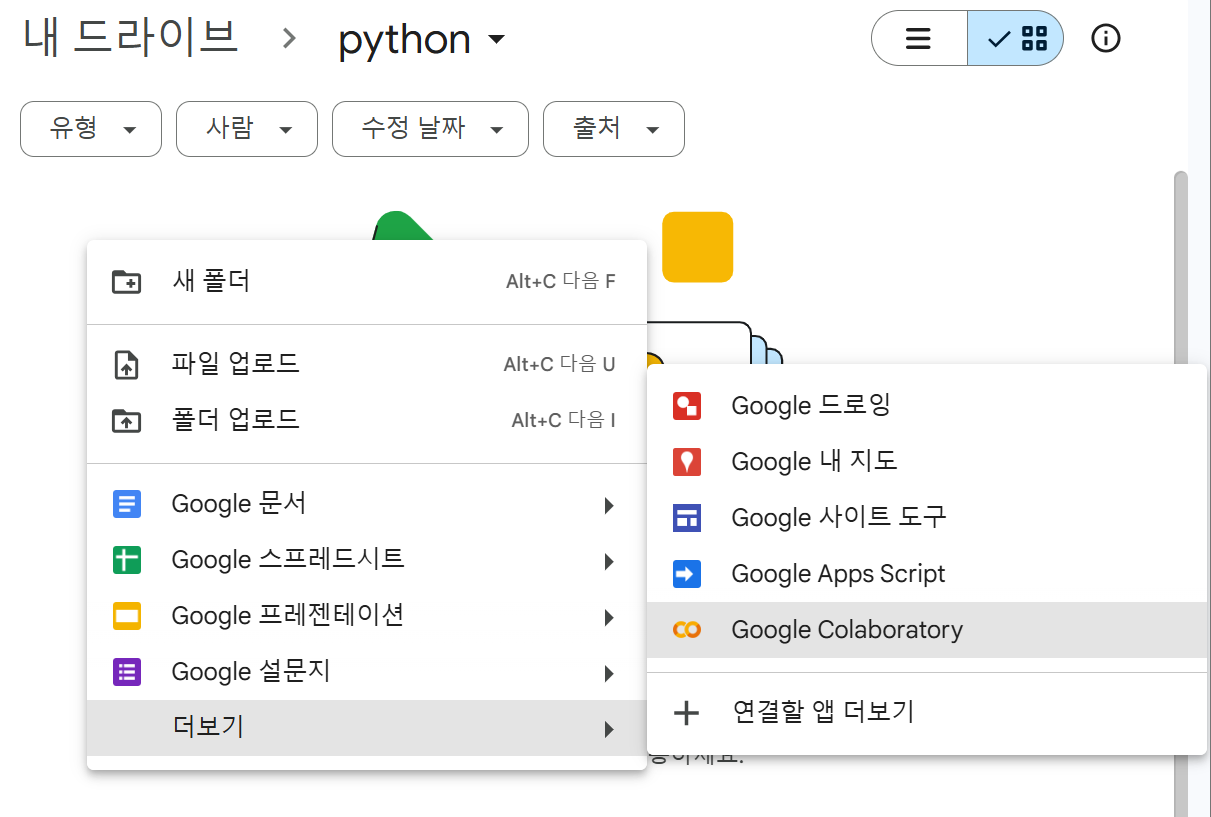Click the purple Google Forms icon
Image resolution: width=1211 pixels, height=817 pixels.
(x=127, y=672)
